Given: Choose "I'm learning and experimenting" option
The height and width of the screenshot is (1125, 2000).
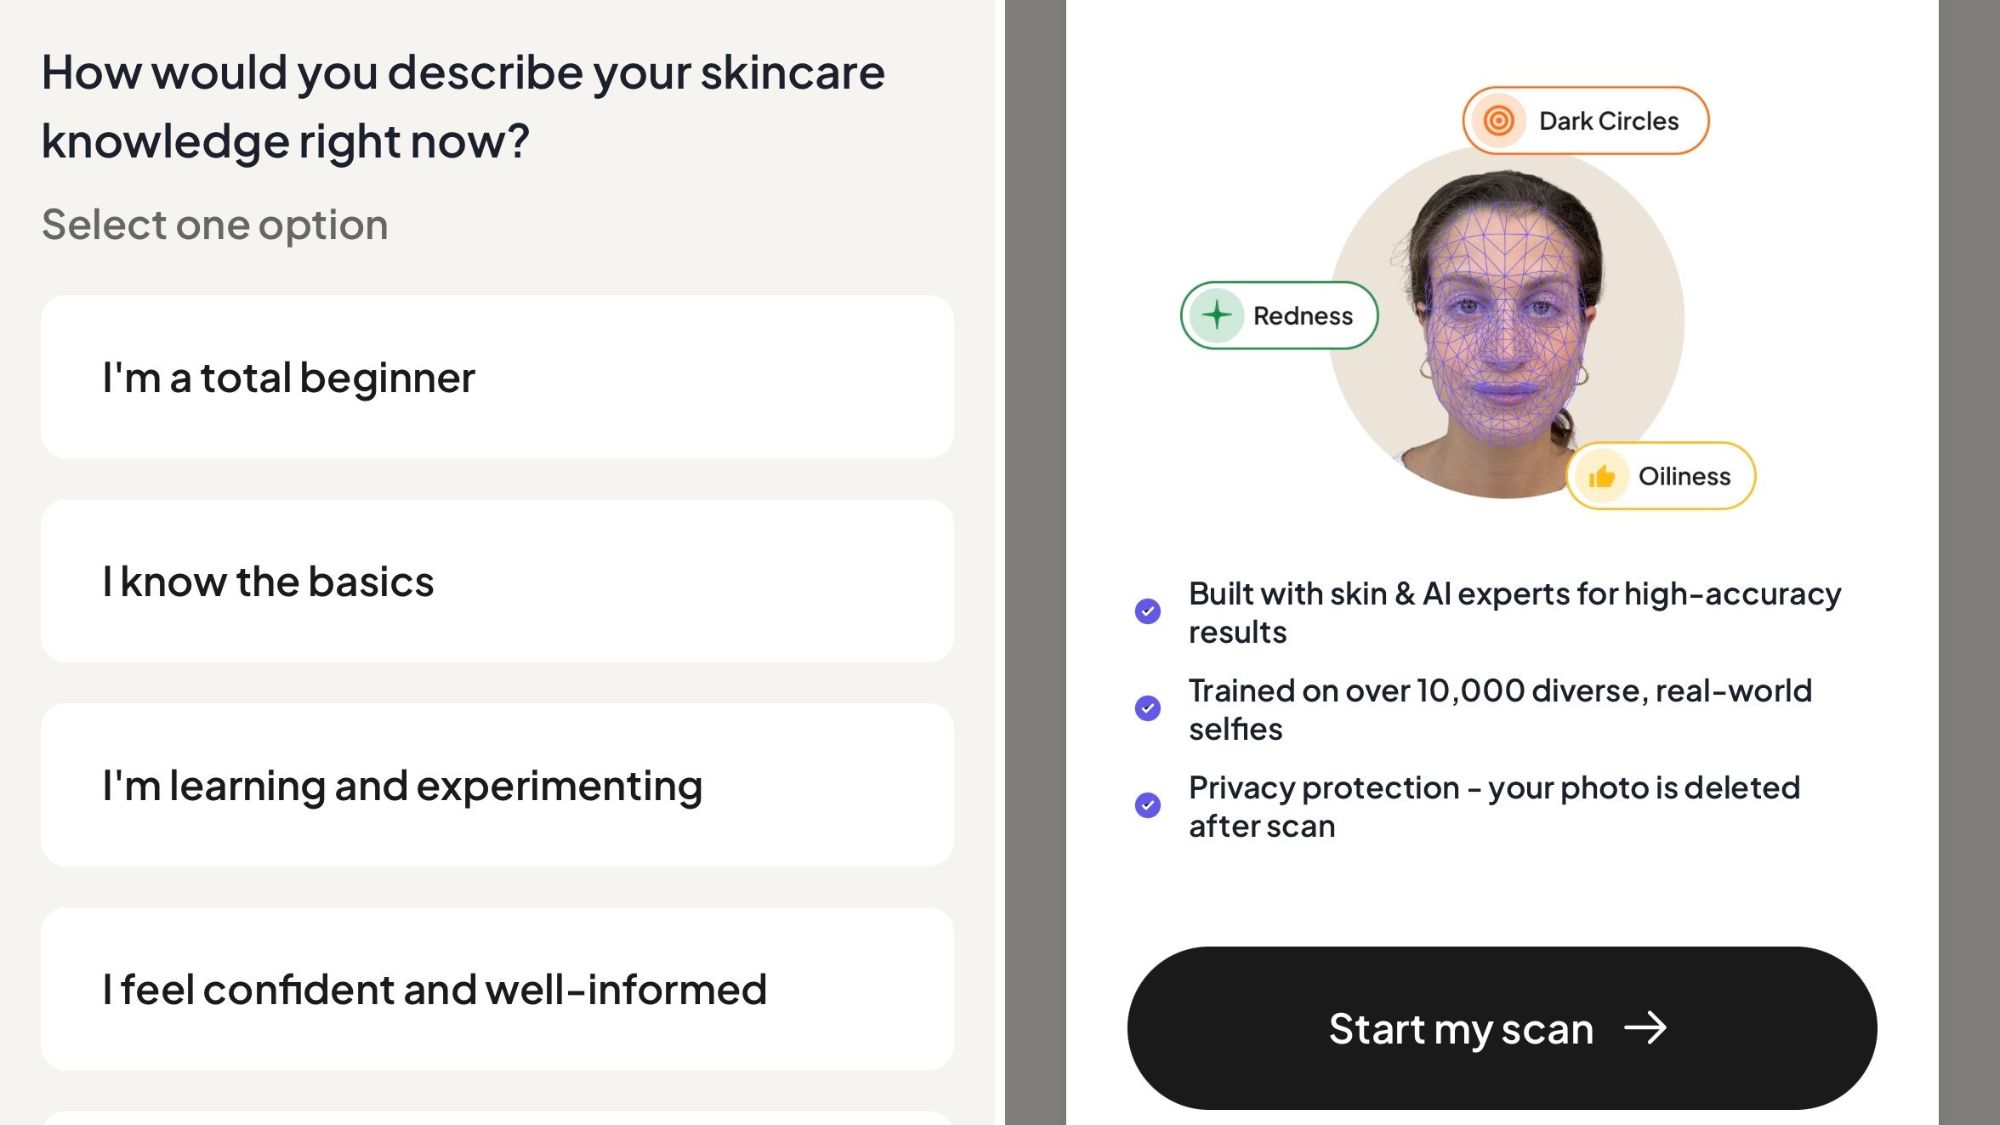Looking at the screenshot, I should point(497,785).
